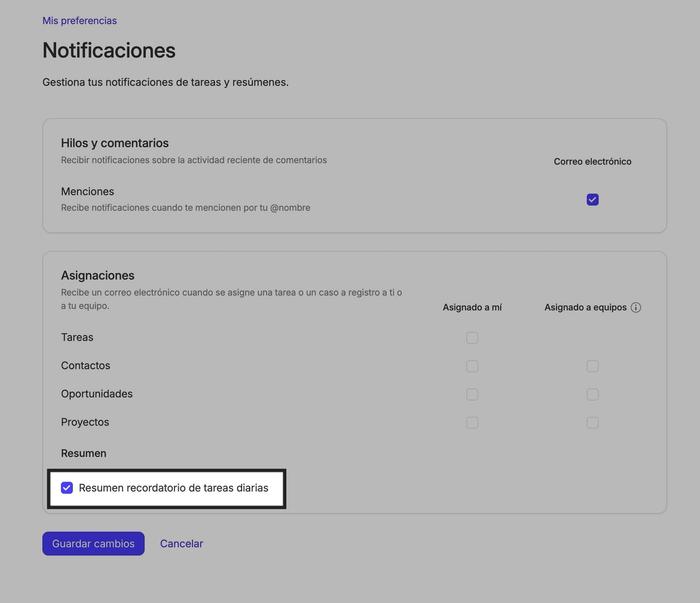Click 'Recibe notificaciones cuando te mencionen' description

pos(186,208)
